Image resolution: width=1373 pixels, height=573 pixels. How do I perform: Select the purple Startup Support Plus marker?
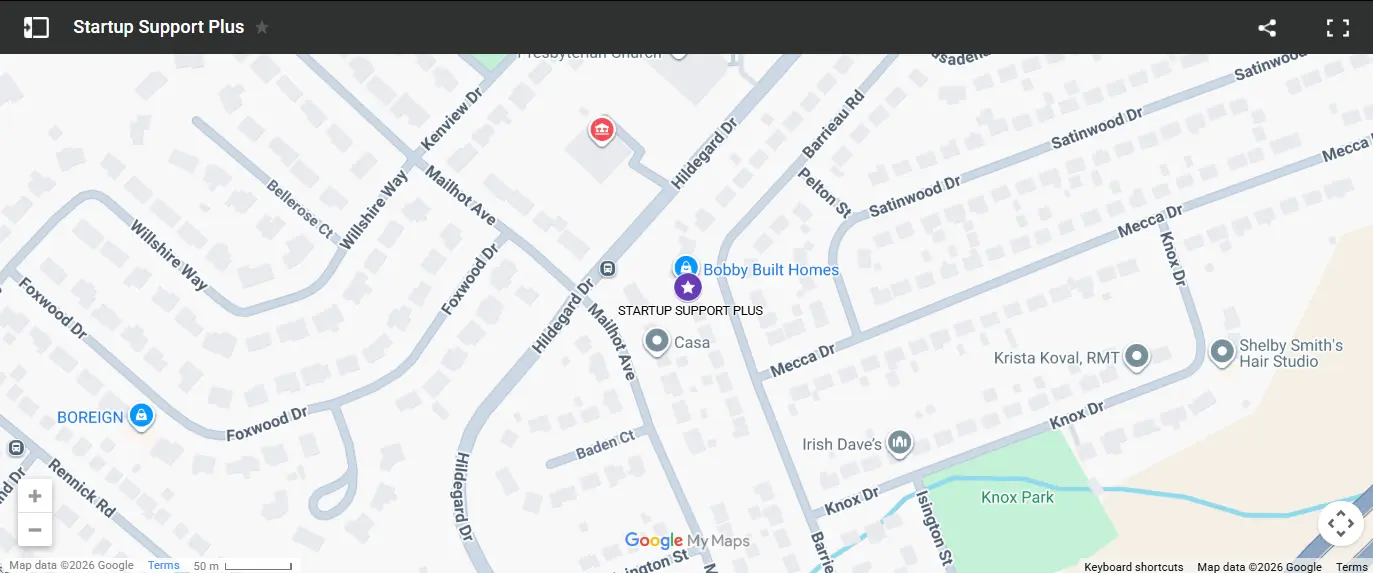[x=687, y=287]
